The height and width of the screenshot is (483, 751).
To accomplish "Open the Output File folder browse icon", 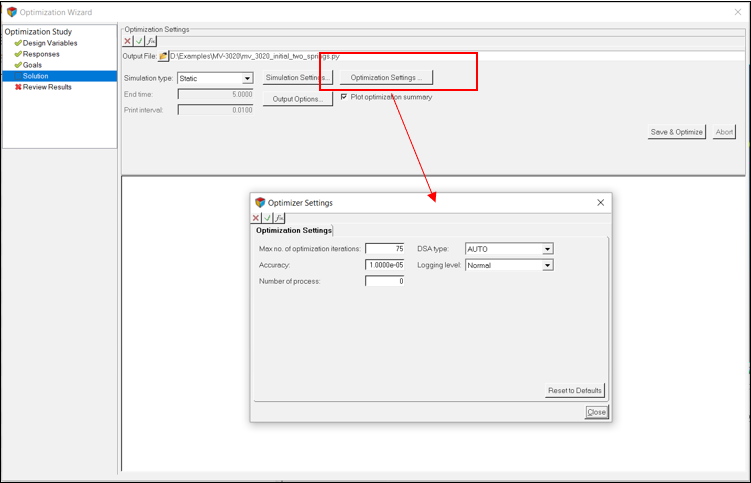I will pos(163,57).
